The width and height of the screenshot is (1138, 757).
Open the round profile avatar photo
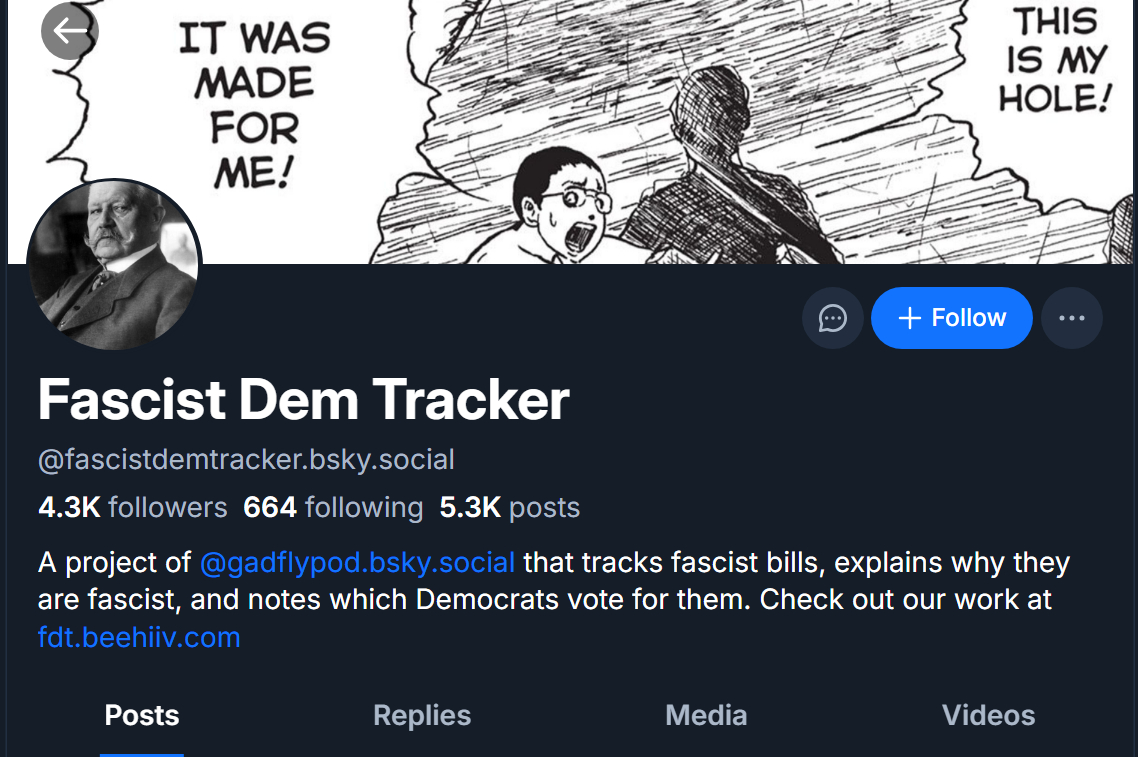click(x=114, y=265)
